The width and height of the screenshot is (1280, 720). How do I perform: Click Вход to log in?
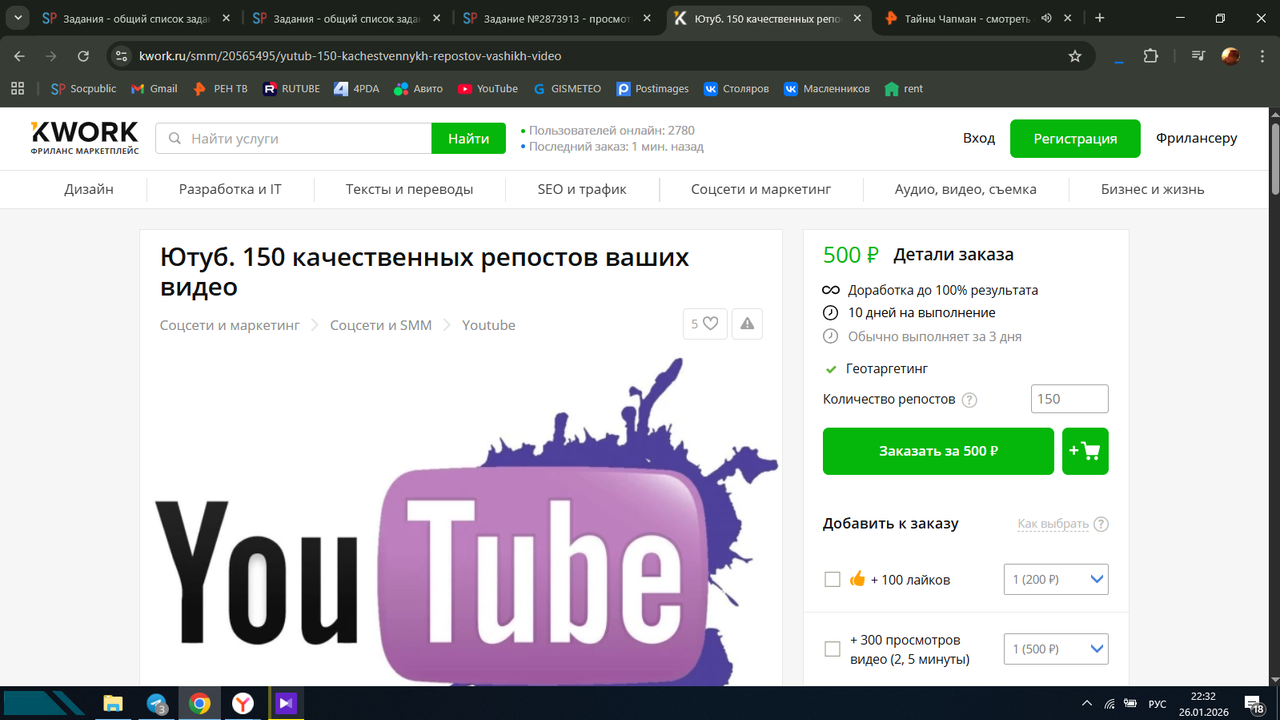tap(979, 138)
